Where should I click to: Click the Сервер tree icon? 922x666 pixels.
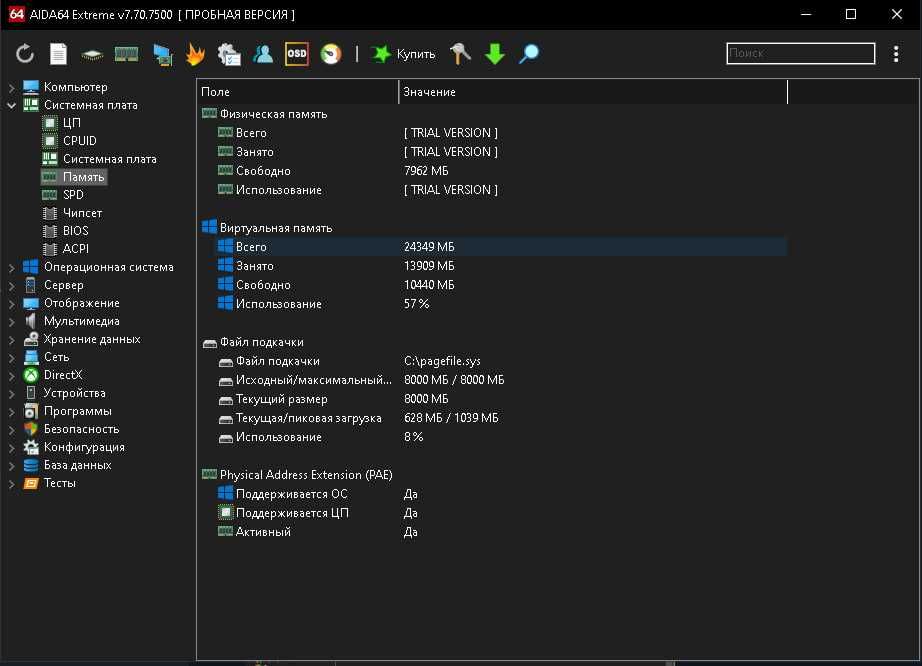31,285
